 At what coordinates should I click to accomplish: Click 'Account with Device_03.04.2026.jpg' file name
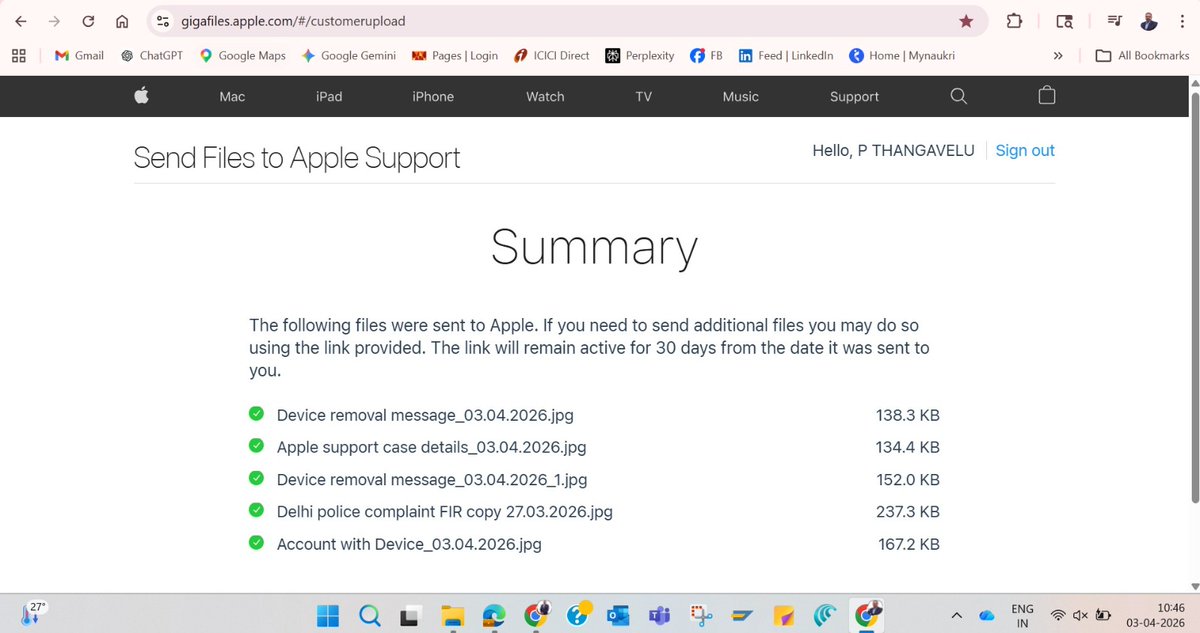[x=409, y=544]
